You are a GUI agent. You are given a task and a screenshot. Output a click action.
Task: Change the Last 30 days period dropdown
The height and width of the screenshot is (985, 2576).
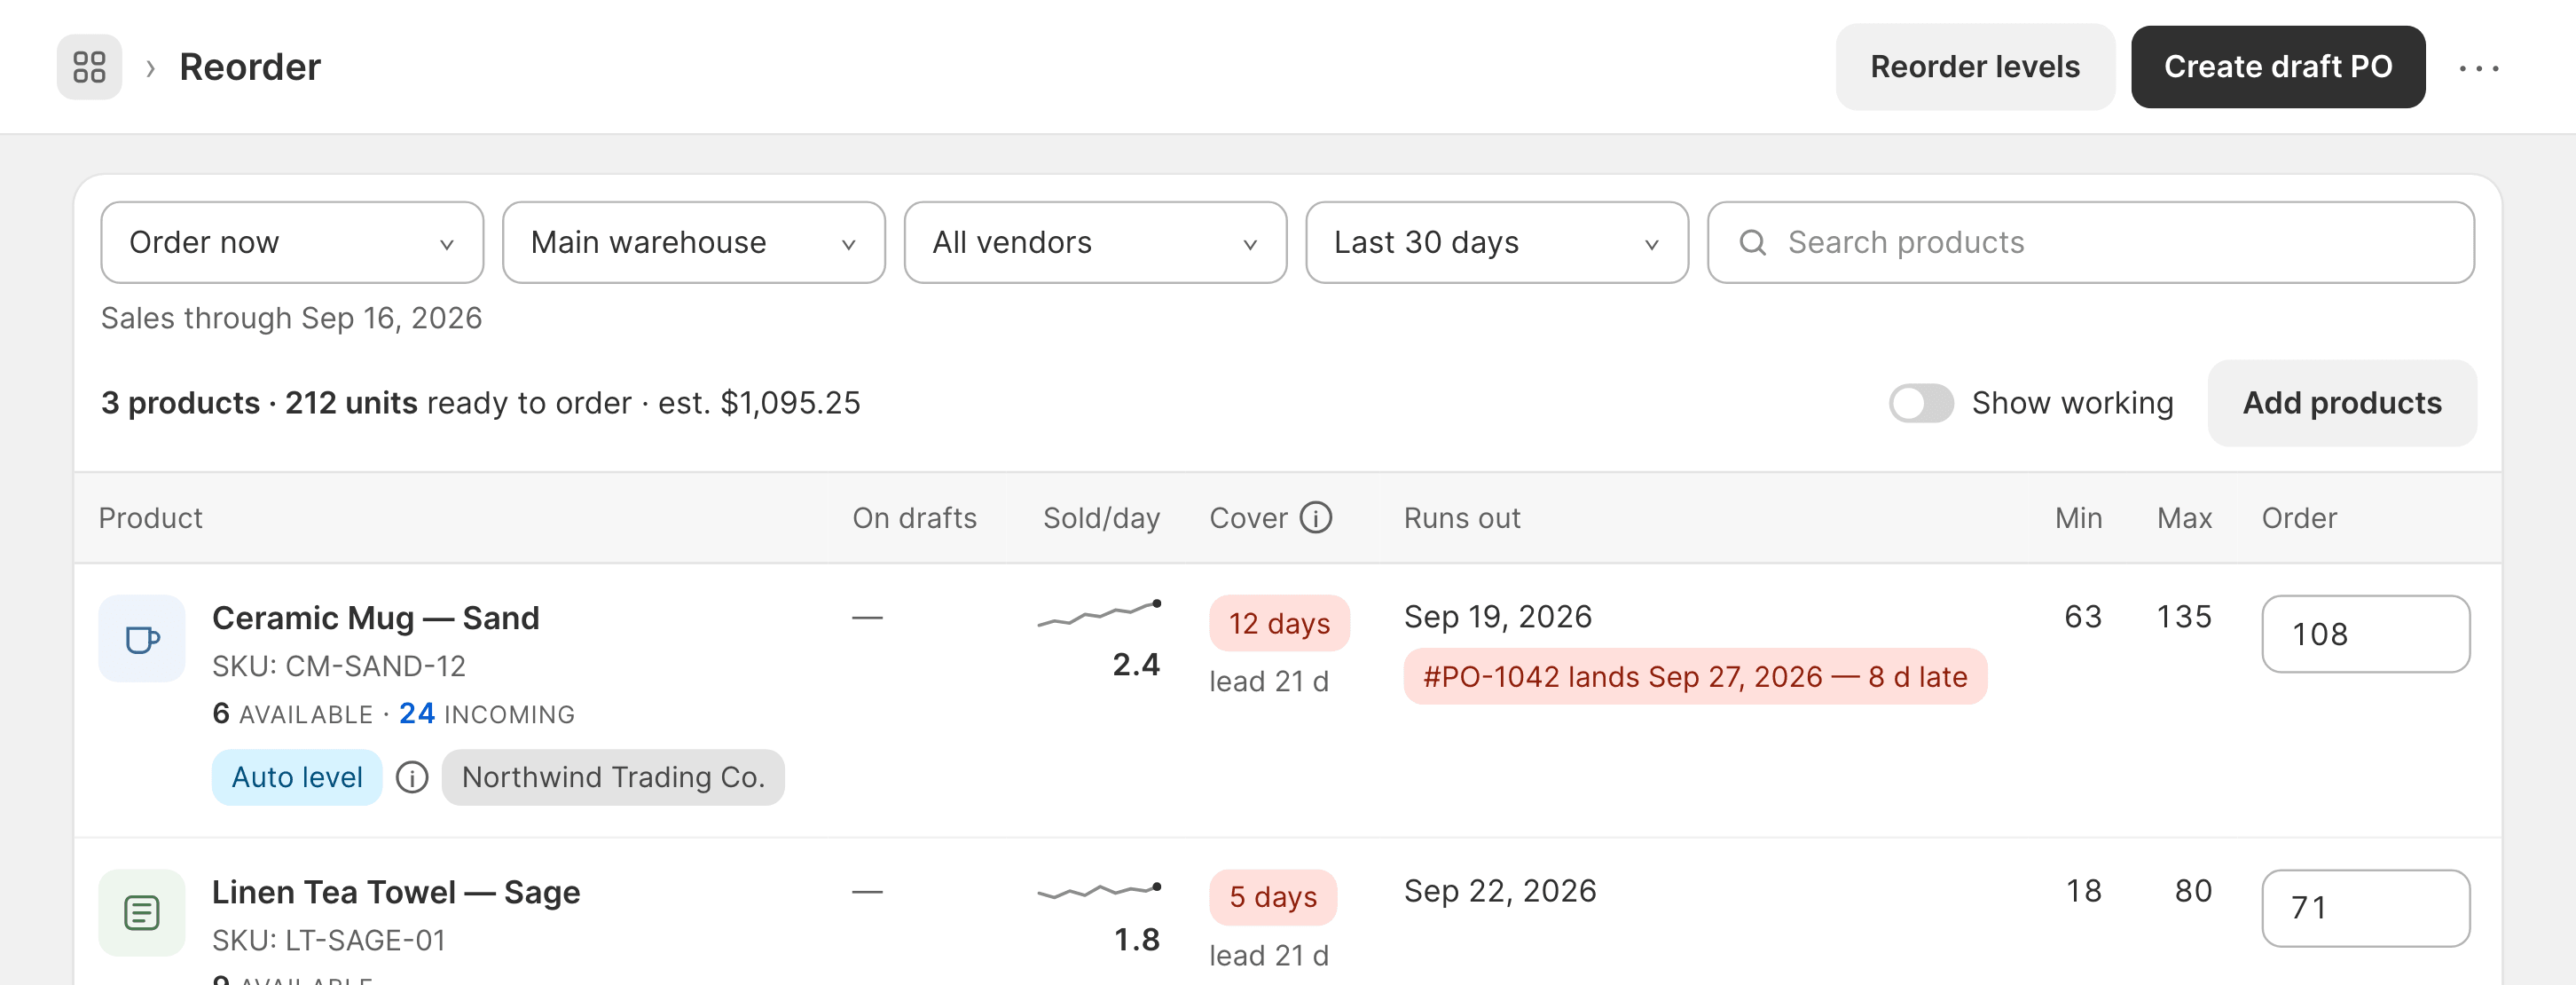click(1497, 243)
